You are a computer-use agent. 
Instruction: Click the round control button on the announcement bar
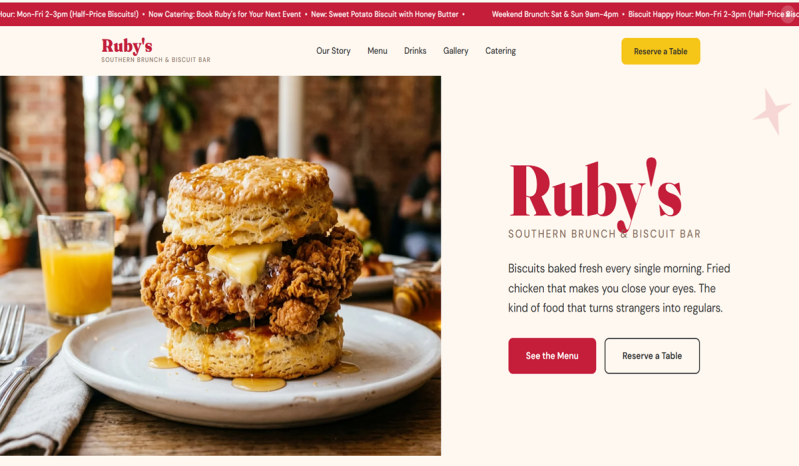click(x=790, y=14)
